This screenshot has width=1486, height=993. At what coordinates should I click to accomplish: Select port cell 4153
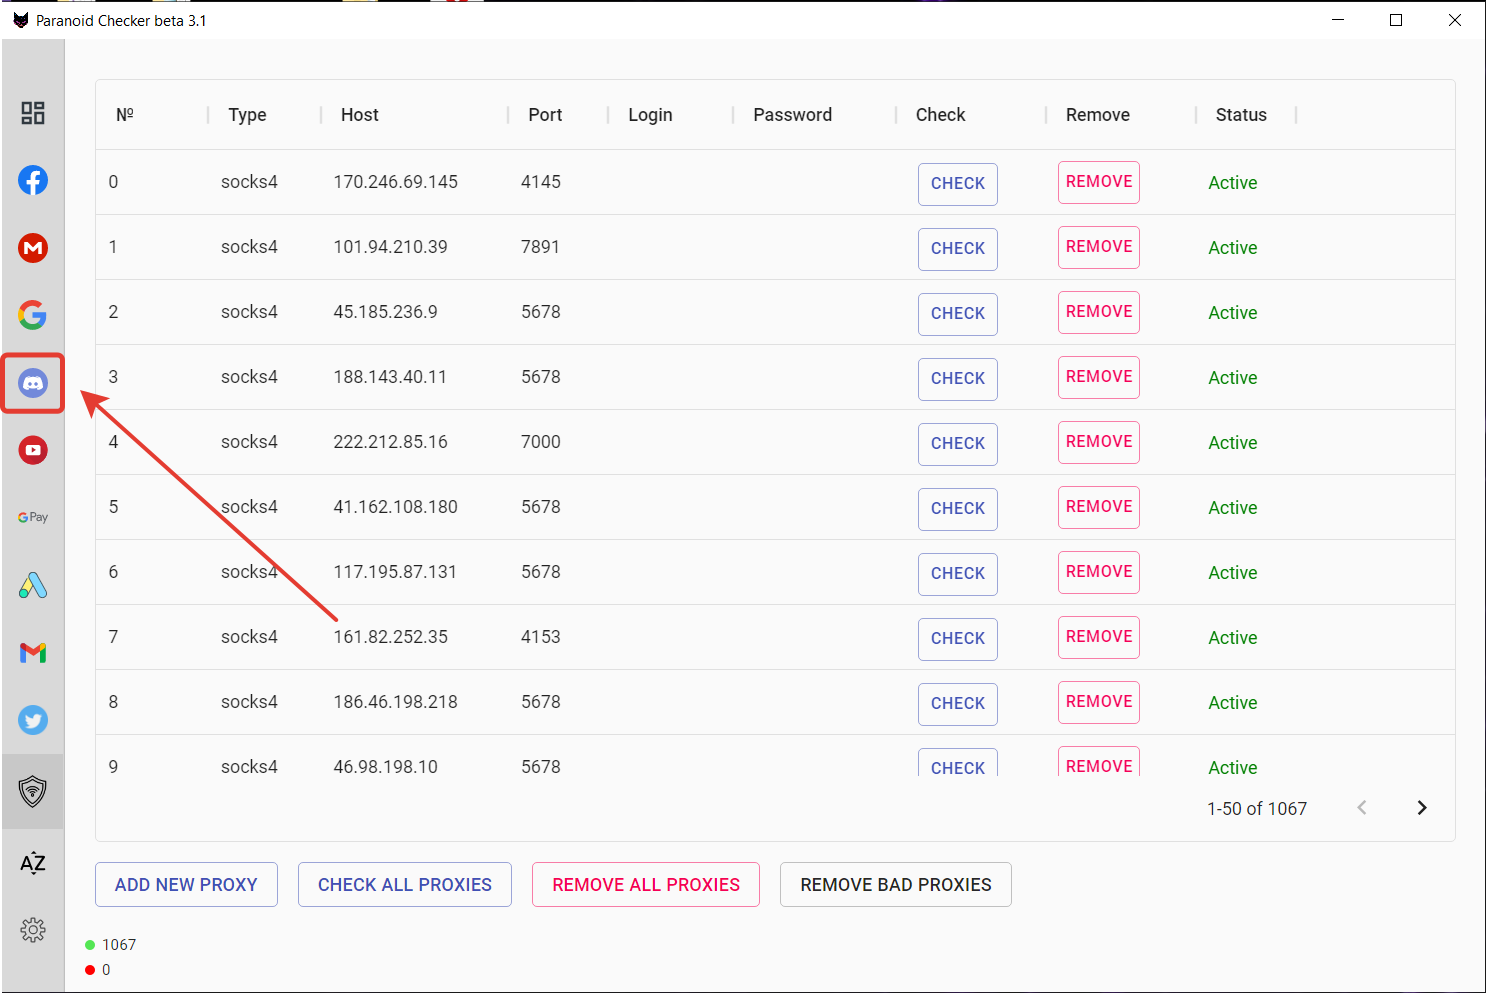(541, 637)
